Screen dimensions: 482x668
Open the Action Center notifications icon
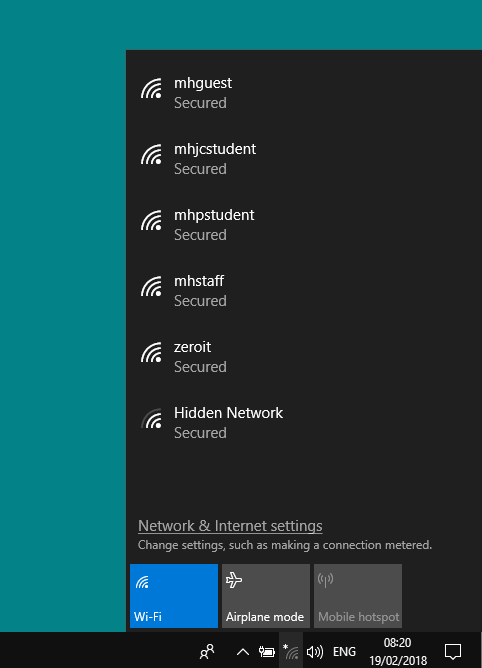click(453, 651)
